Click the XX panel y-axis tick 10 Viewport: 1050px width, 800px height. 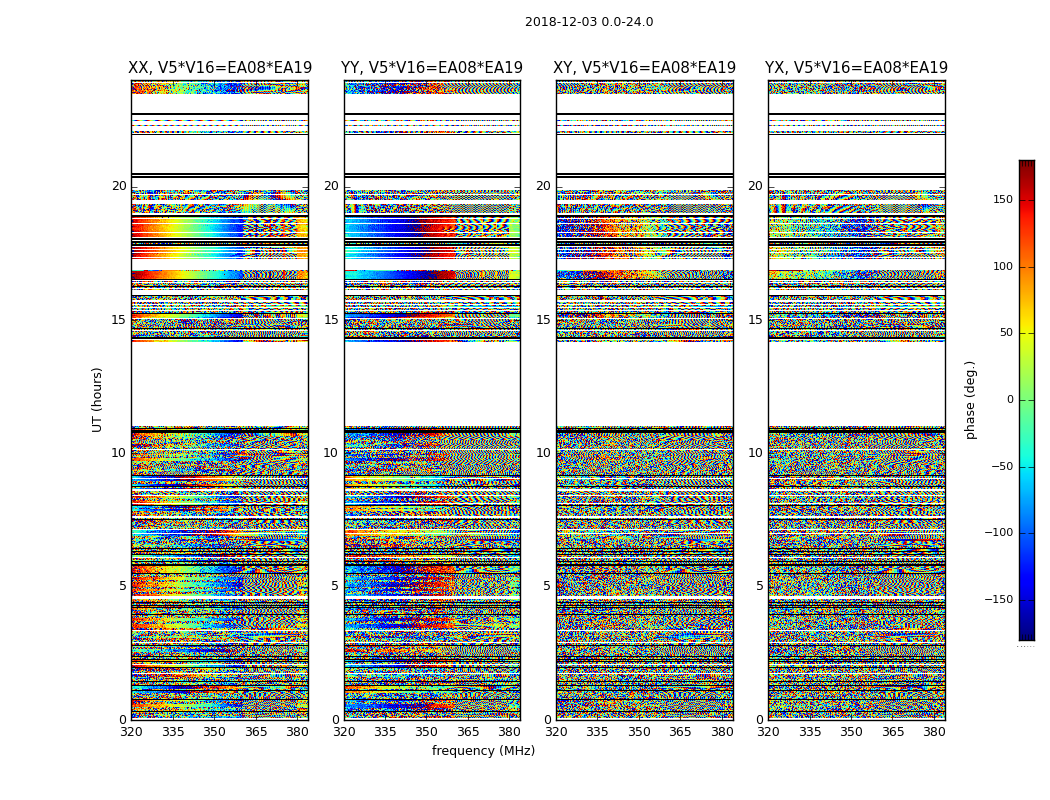119,453
